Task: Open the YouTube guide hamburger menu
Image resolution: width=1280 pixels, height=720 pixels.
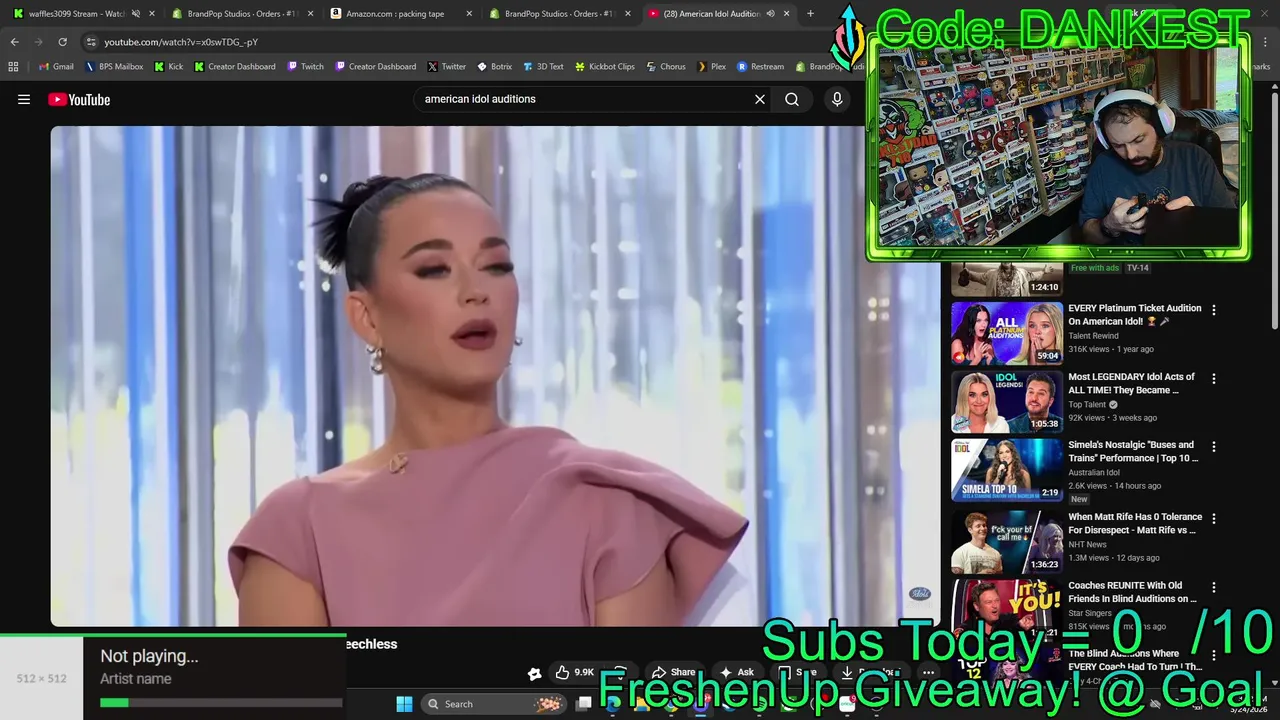Action: click(24, 99)
